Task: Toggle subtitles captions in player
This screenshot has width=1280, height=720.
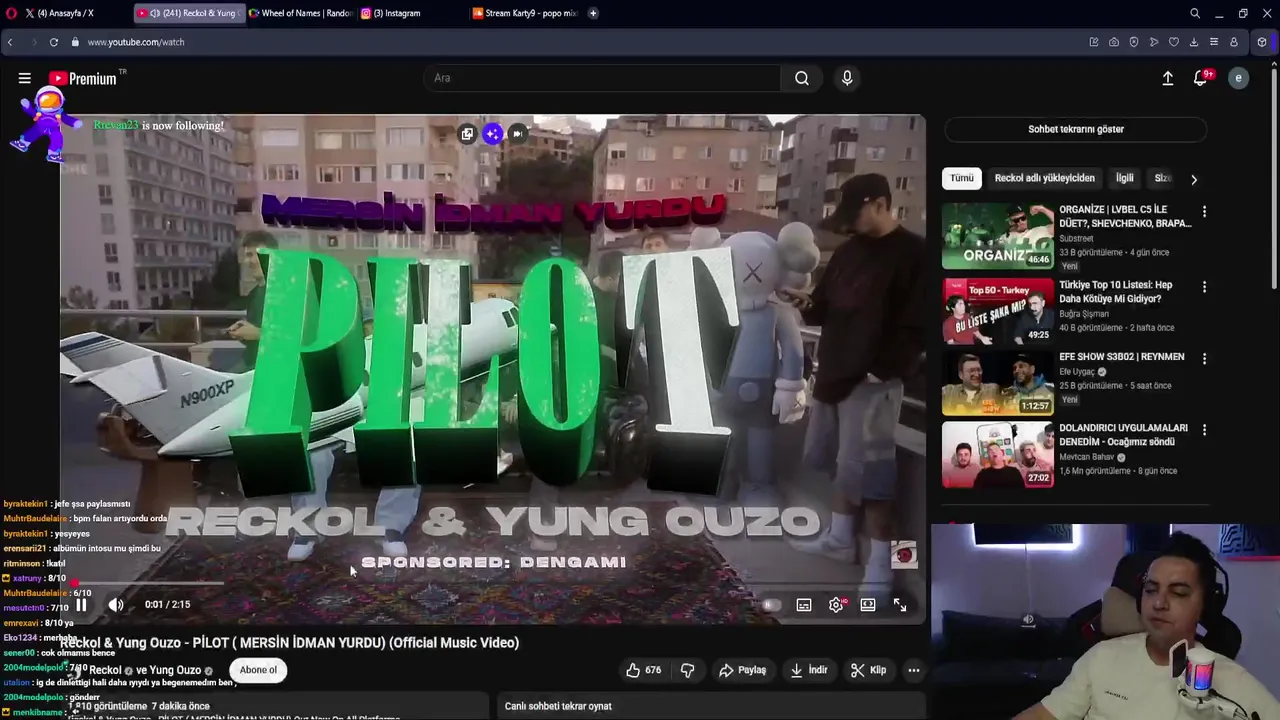Action: 803,605
